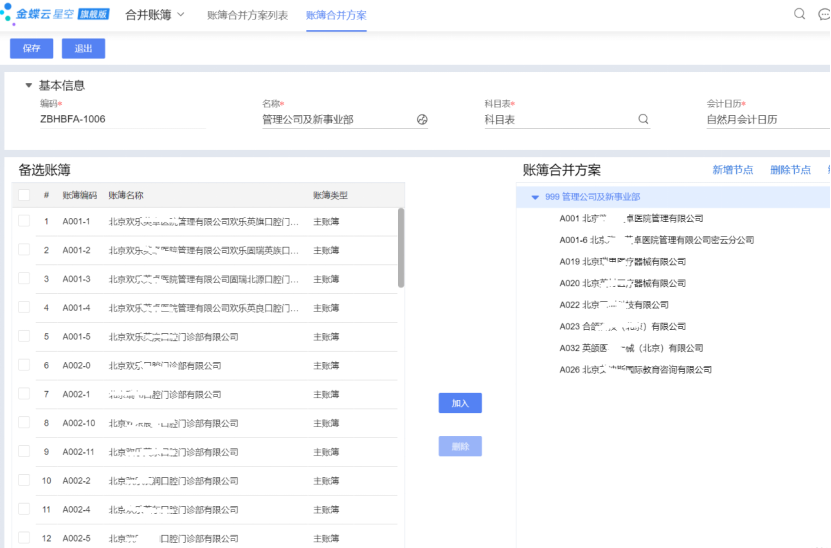The image size is (831, 548).
Task: Click the 账簿名称 column header
Action: click(x=126, y=195)
